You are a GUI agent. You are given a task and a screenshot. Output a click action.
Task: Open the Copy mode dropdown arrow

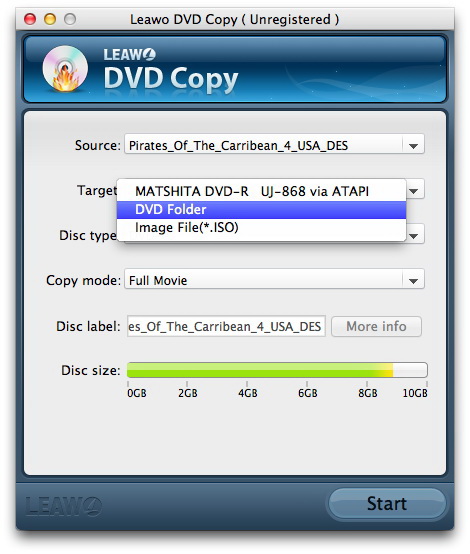click(x=413, y=281)
